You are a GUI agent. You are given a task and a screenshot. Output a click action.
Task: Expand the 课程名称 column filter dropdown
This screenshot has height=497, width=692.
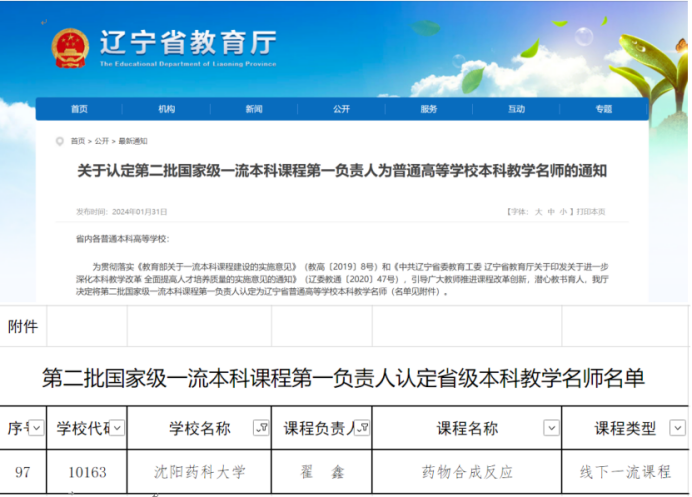coord(551,428)
